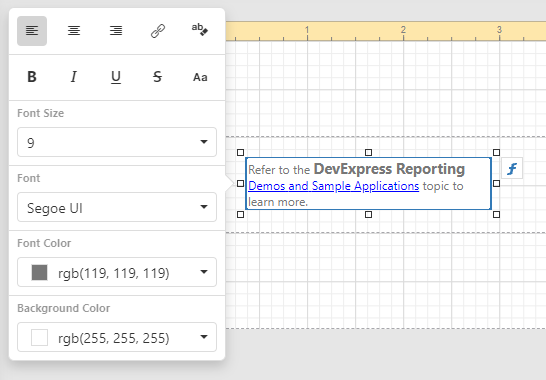Image resolution: width=546 pixels, height=380 pixels.
Task: Open the expression editor f icon
Action: pos(512,169)
